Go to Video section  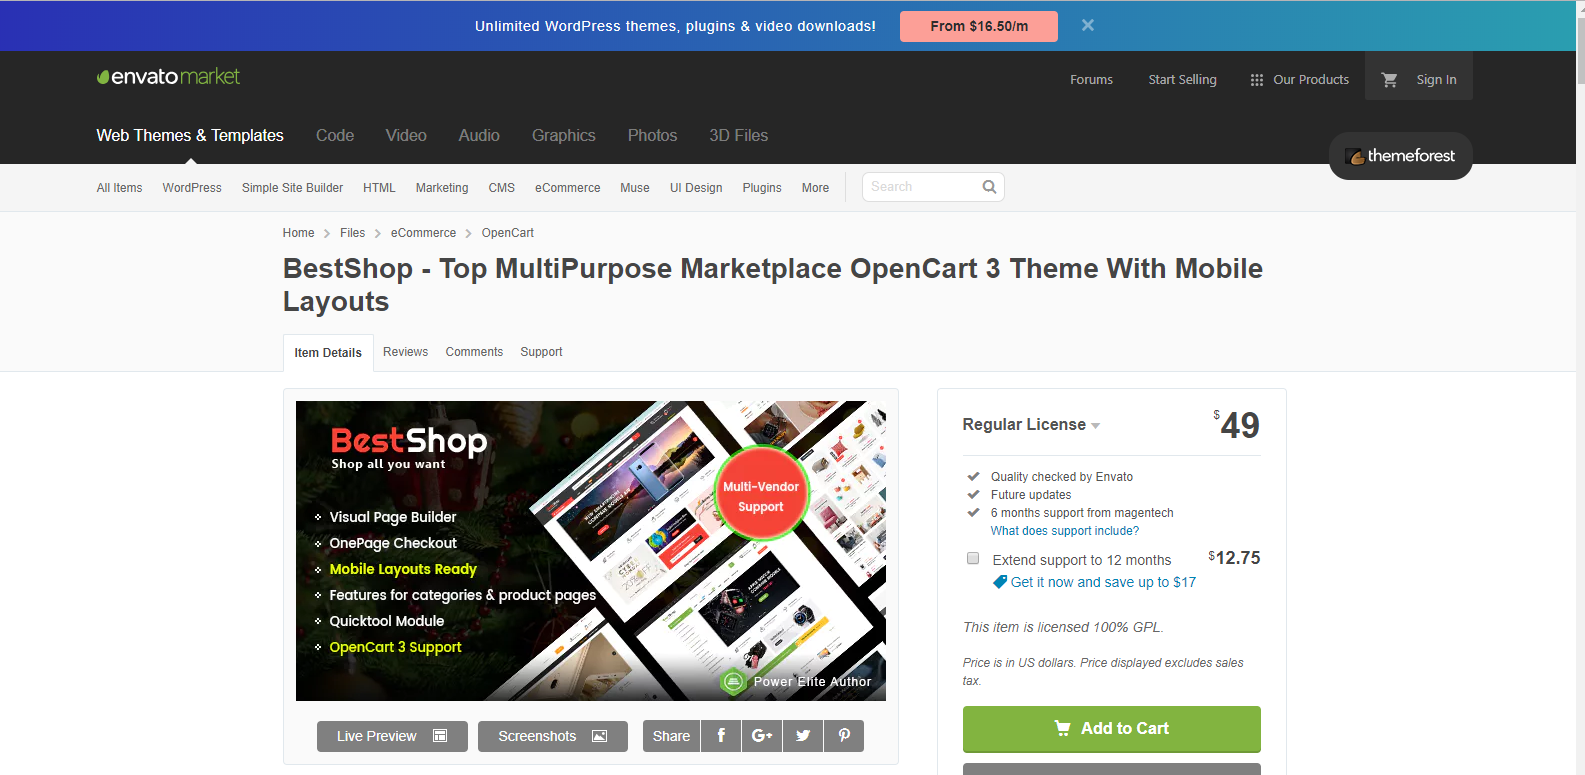point(406,135)
